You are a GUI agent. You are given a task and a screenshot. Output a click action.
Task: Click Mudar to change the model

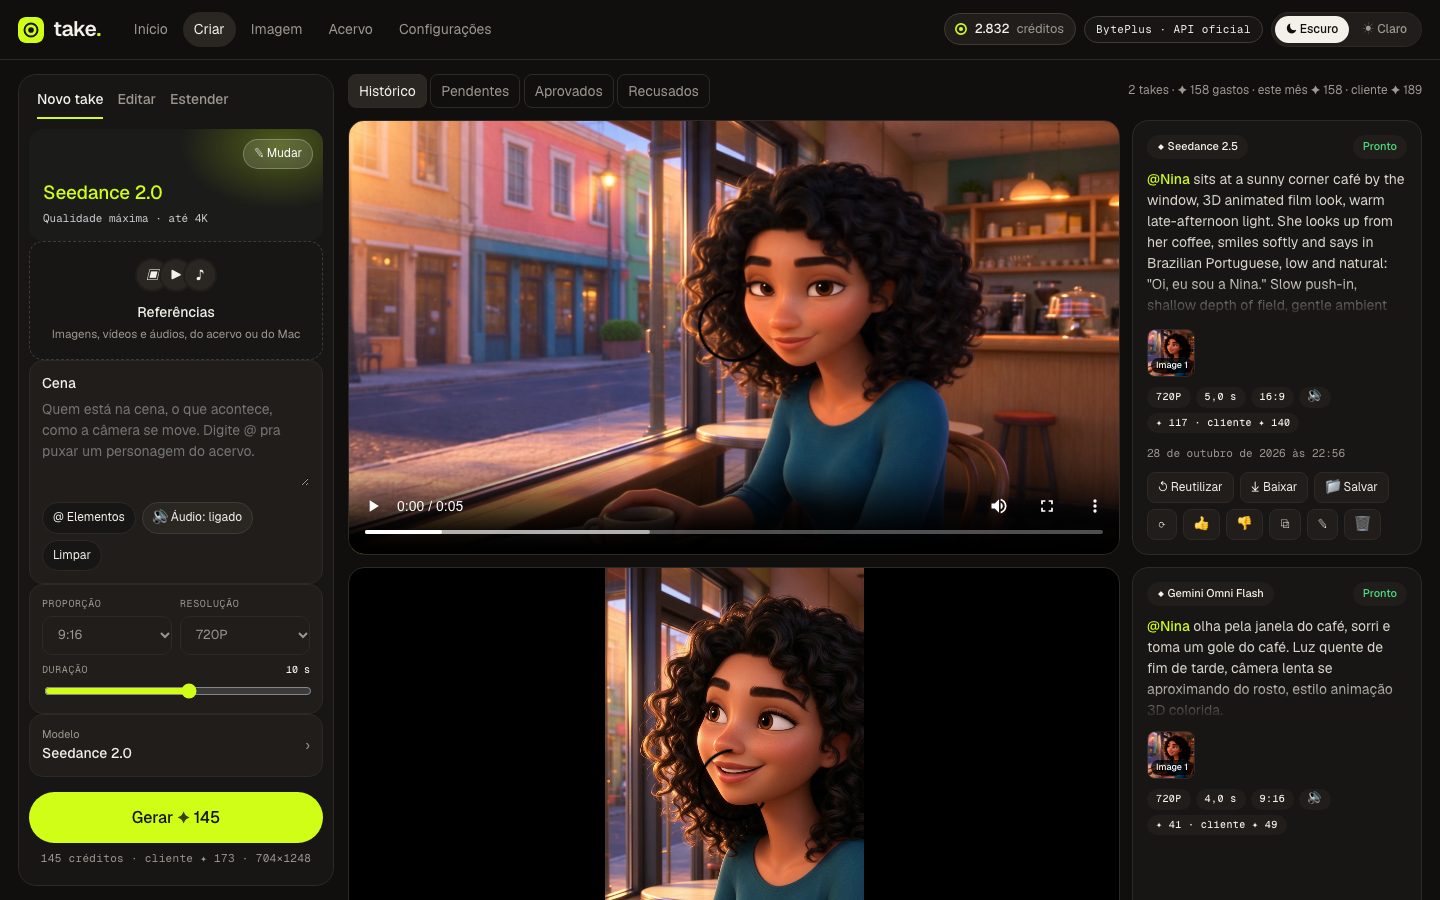point(278,153)
